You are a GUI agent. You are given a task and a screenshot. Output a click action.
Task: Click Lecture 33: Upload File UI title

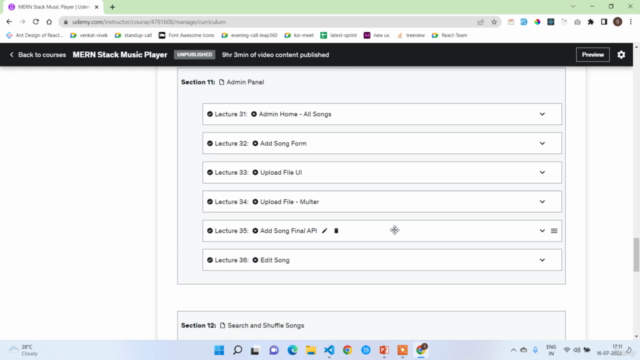point(258,172)
